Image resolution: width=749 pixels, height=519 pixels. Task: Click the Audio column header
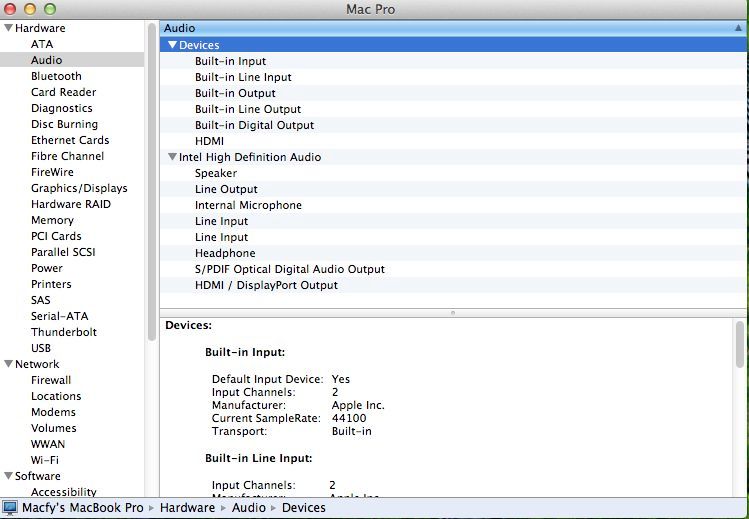coord(453,28)
